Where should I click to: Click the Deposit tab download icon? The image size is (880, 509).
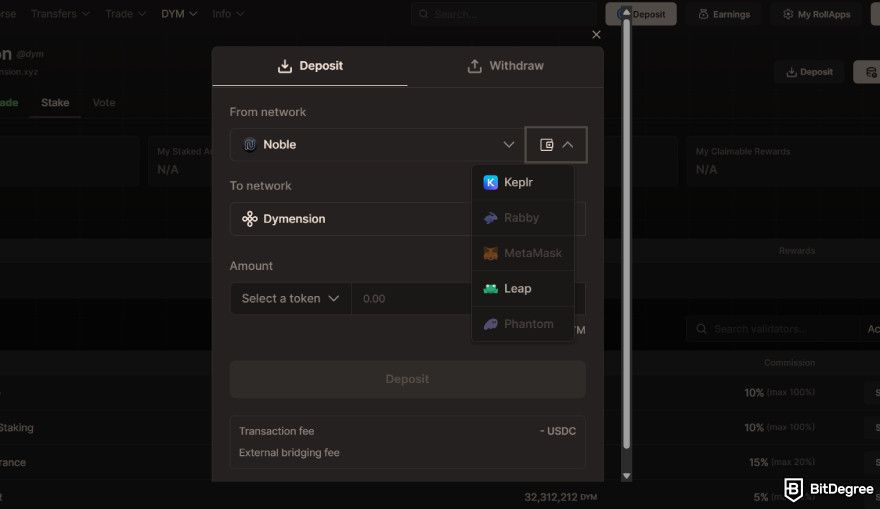tap(285, 66)
